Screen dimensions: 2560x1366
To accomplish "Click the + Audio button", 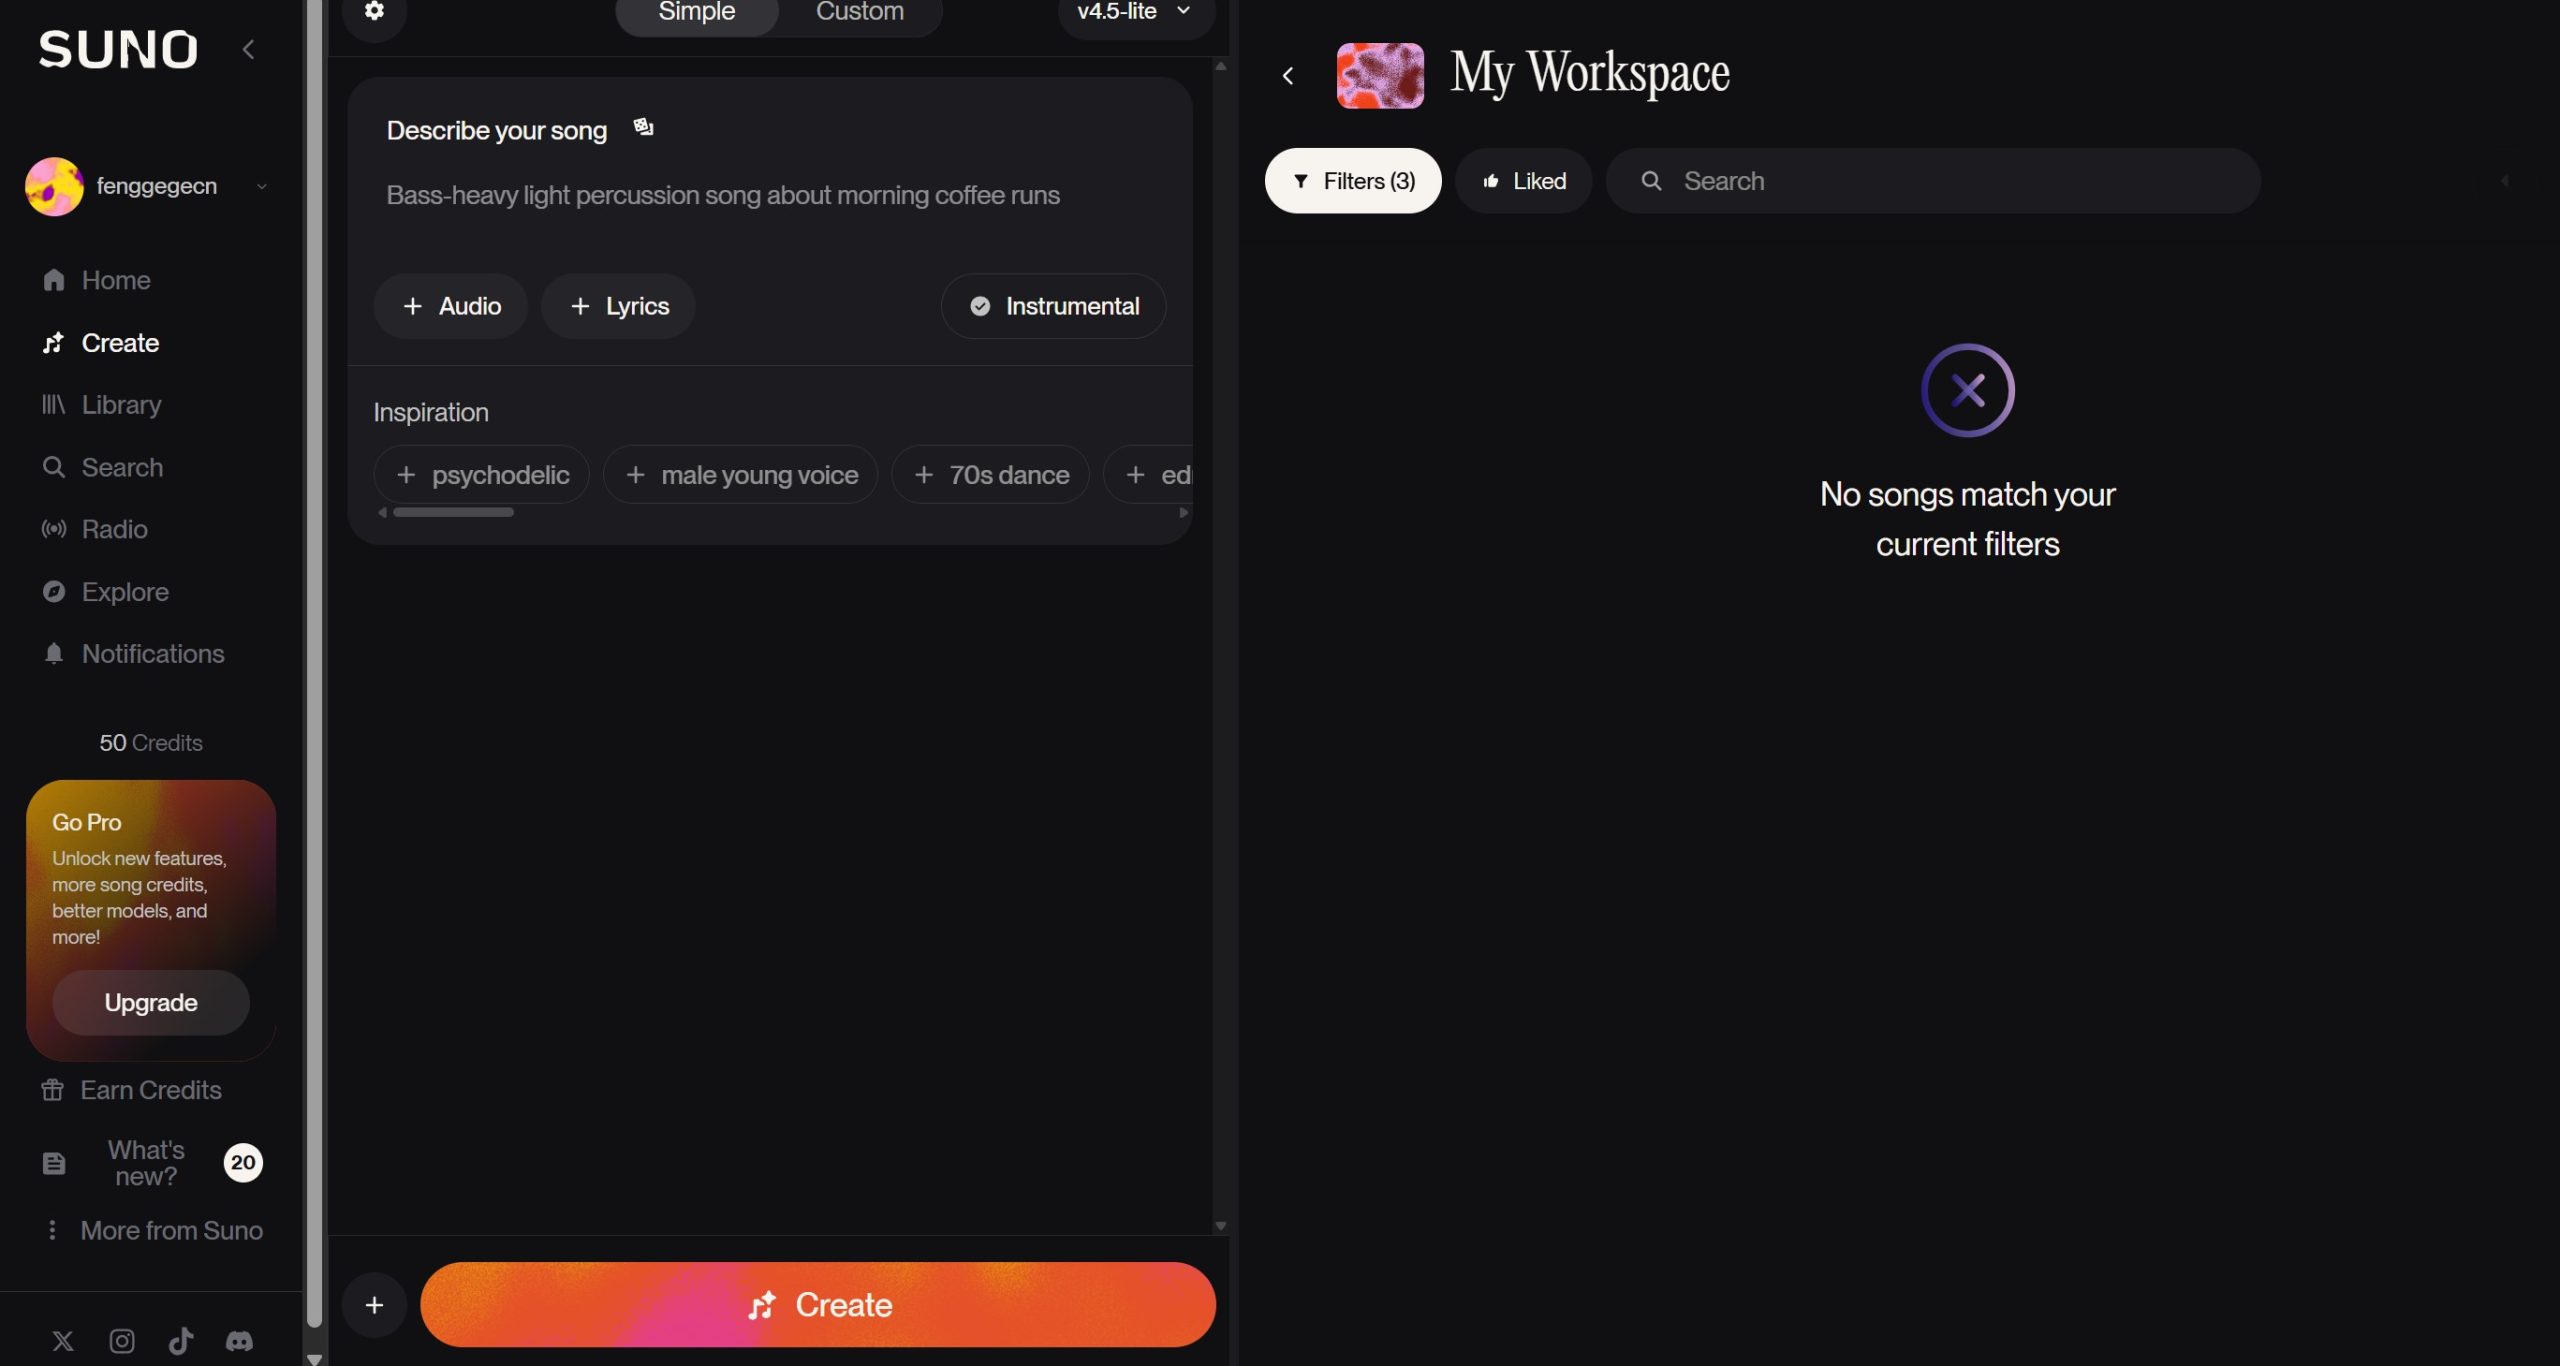I will pyautogui.click(x=451, y=306).
